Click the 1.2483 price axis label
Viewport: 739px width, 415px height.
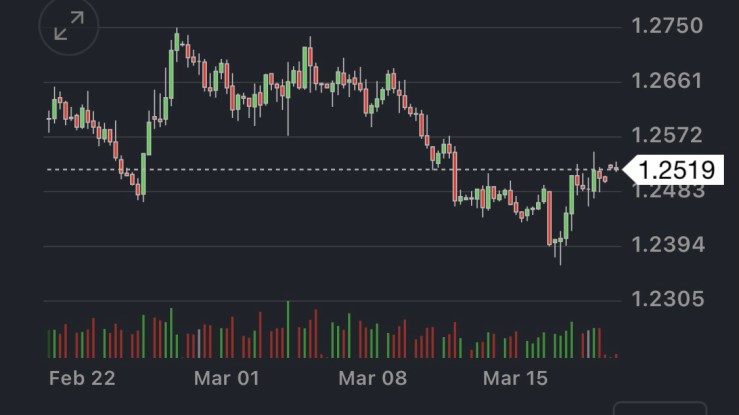pyautogui.click(x=667, y=191)
